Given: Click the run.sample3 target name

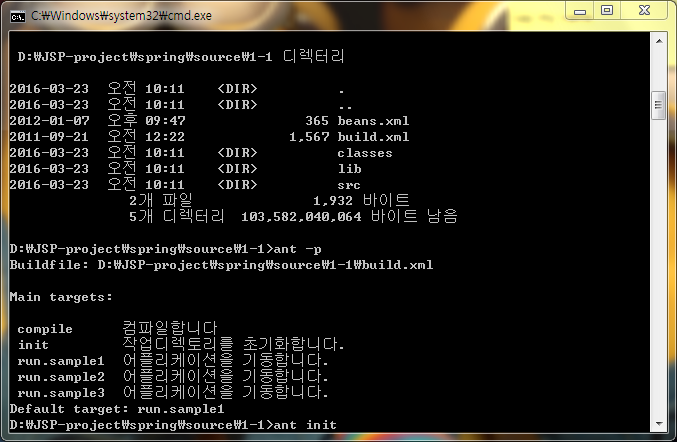Looking at the screenshot, I should (61, 393).
